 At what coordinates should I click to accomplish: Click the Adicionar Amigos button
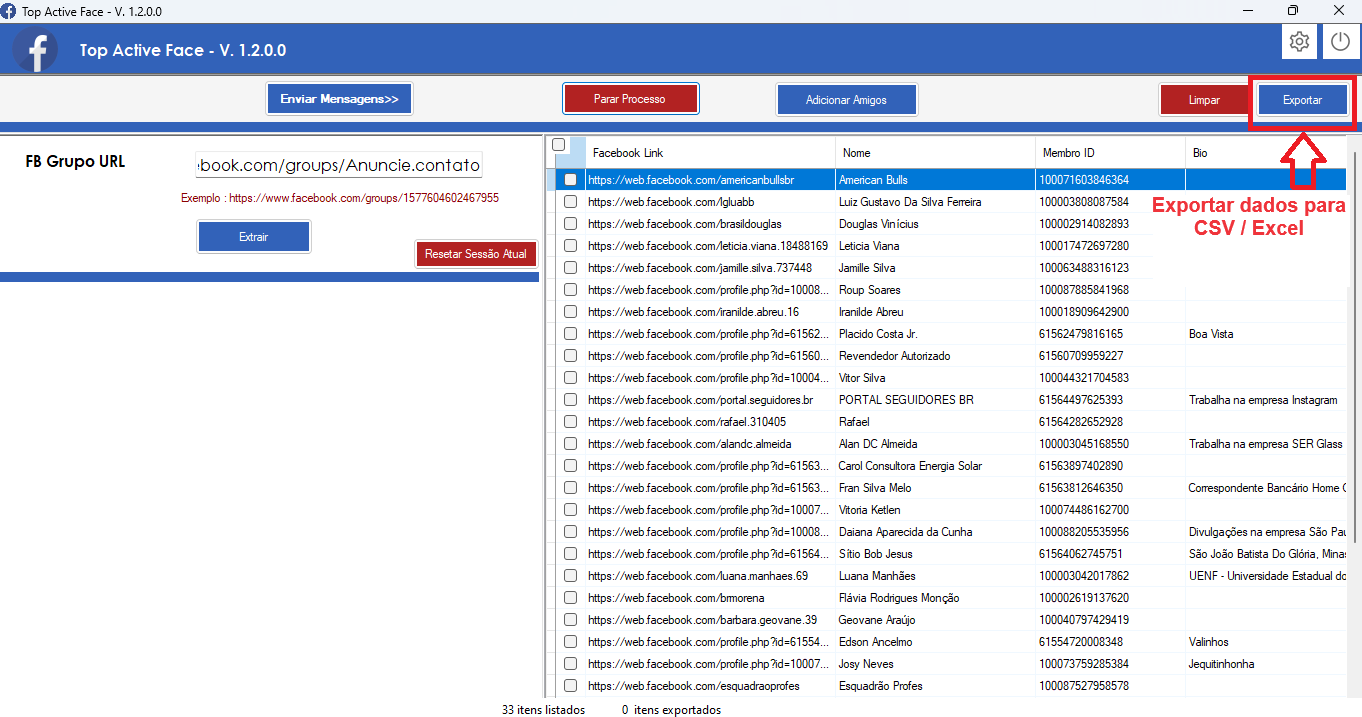[846, 99]
